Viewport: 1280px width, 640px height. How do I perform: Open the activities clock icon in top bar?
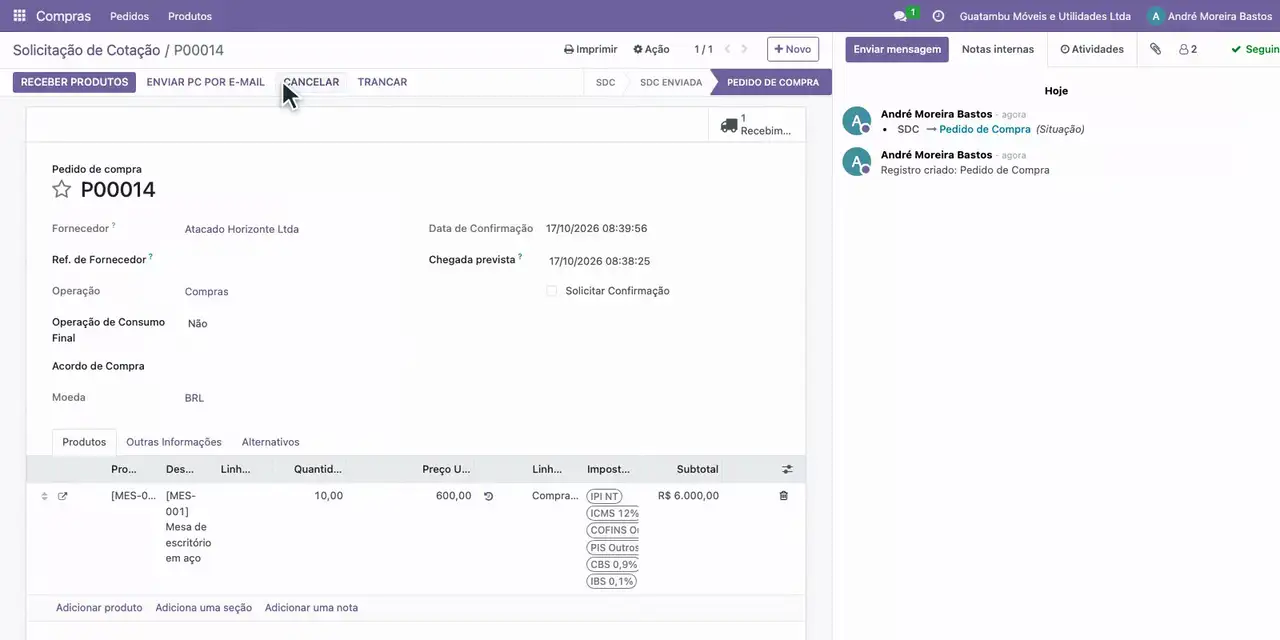coord(938,16)
